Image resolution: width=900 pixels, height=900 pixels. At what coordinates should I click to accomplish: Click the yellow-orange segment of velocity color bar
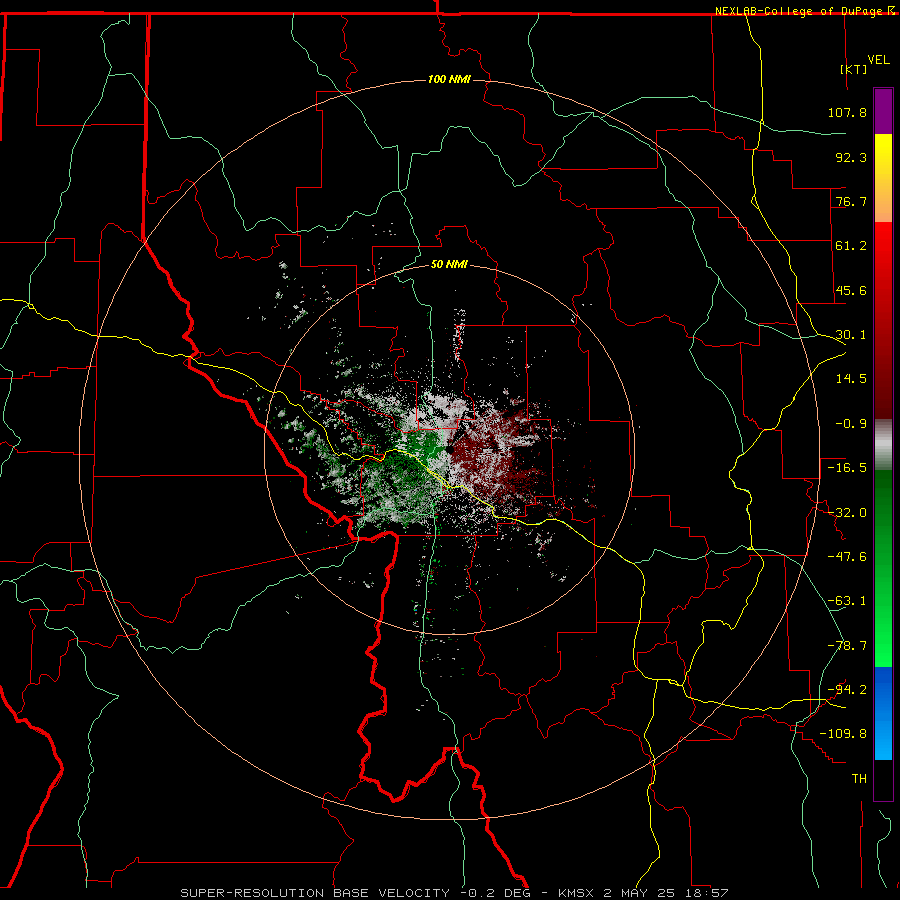point(883,178)
